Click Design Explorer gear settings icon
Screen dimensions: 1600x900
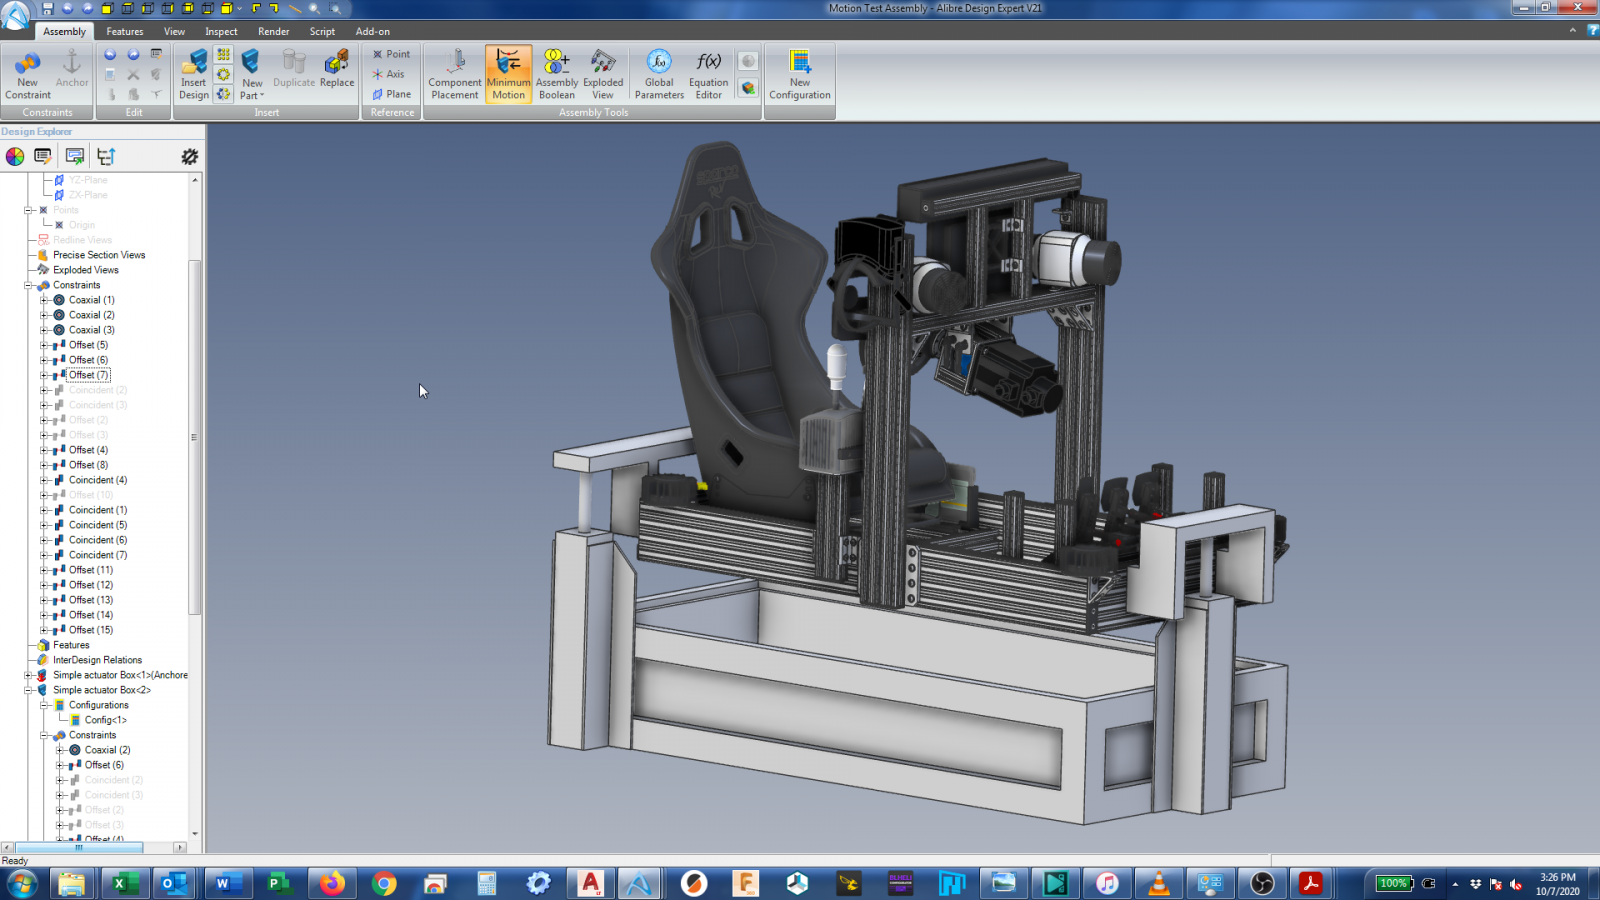[189, 156]
